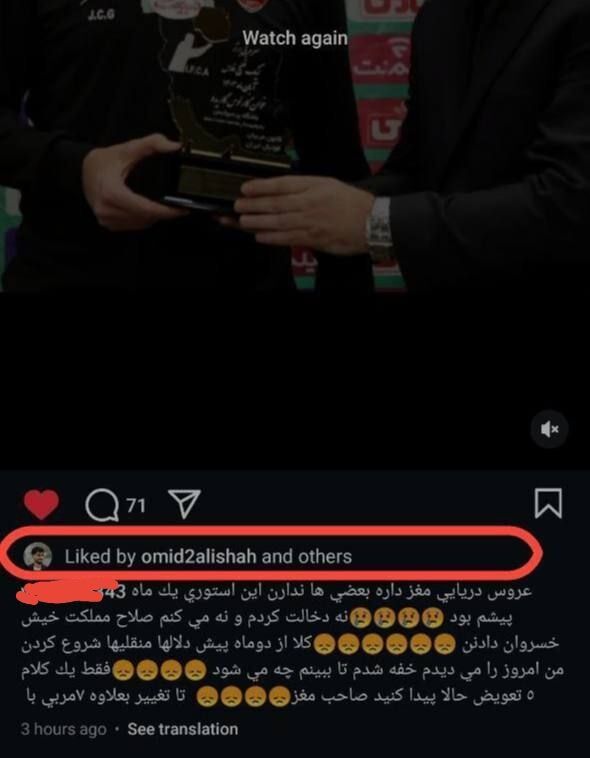Tap Watch again to replay video
Screen dimensions: 590x758
click(x=295, y=38)
